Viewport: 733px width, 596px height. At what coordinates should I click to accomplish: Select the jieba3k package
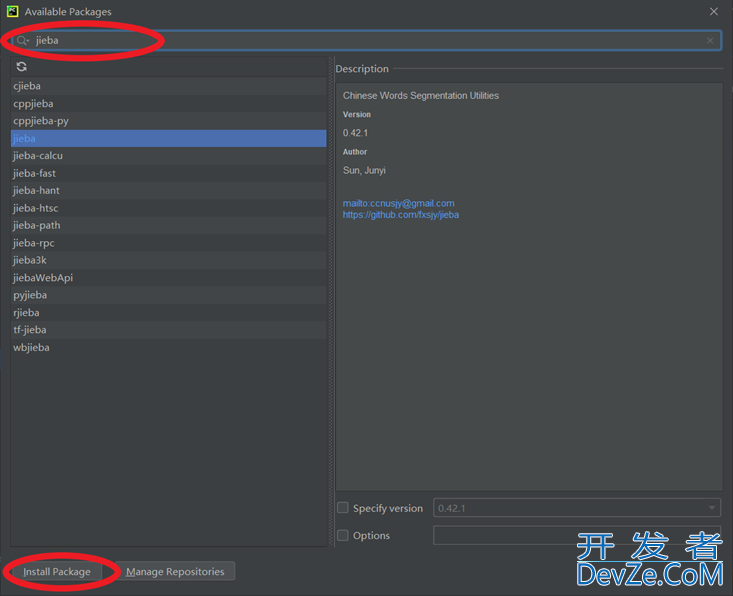(x=168, y=260)
